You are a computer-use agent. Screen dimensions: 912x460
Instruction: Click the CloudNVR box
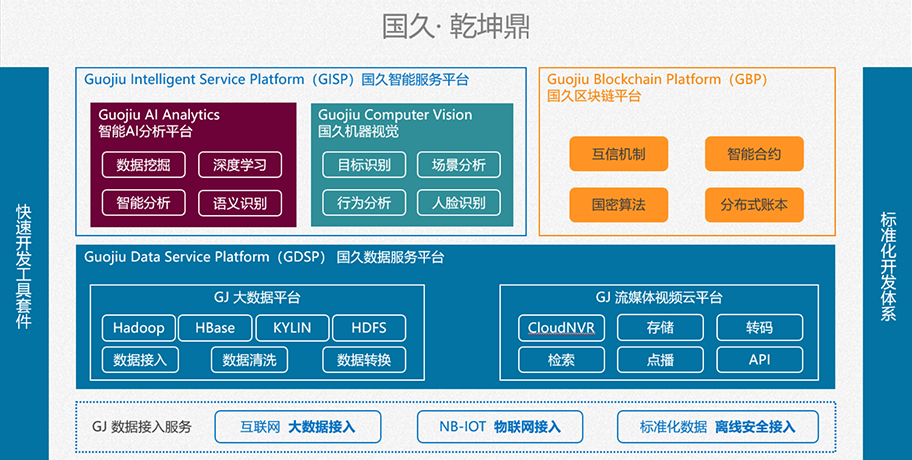point(562,328)
